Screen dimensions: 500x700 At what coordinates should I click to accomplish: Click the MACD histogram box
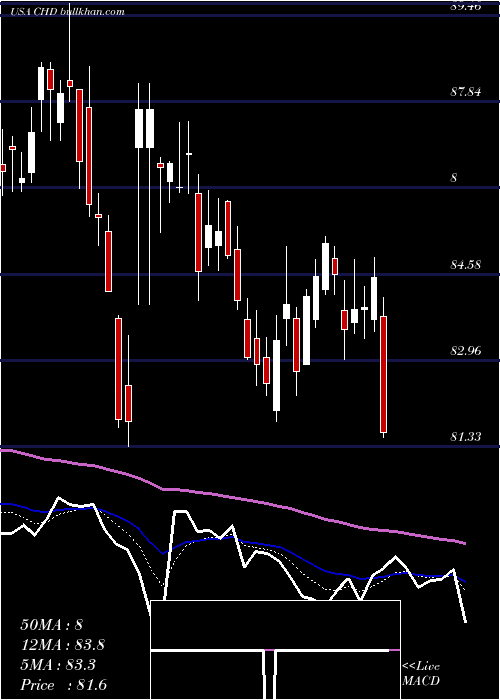pos(275,650)
